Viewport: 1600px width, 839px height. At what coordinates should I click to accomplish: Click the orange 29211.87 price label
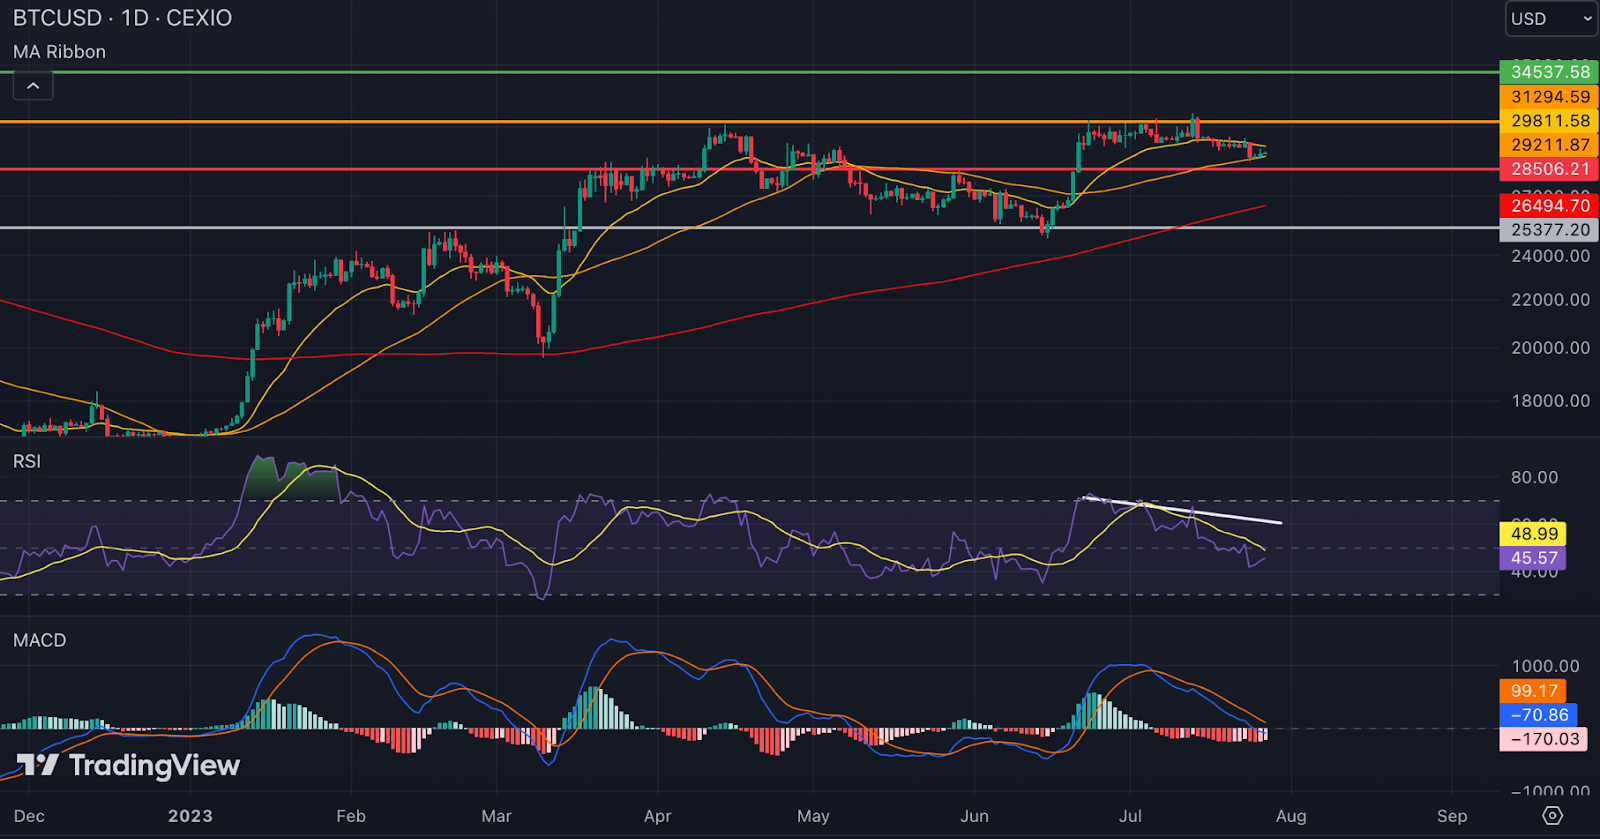click(1549, 144)
